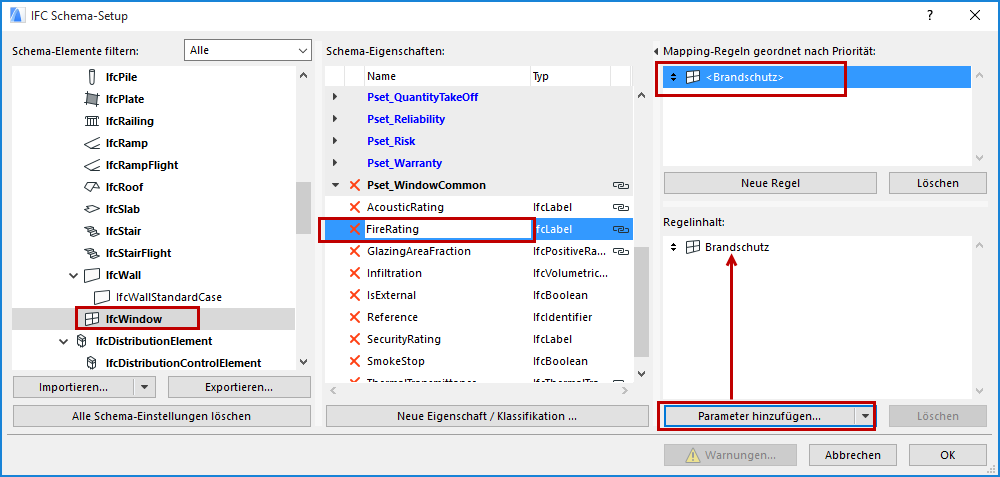
Task: Toggle the red X beside AcousticRating
Action: point(353,207)
